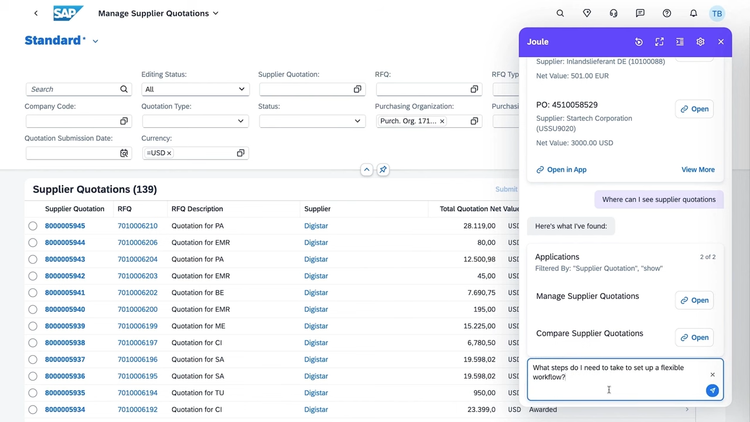Open Compare Supplier Quotations app
The image size is (750, 422).
[694, 337]
